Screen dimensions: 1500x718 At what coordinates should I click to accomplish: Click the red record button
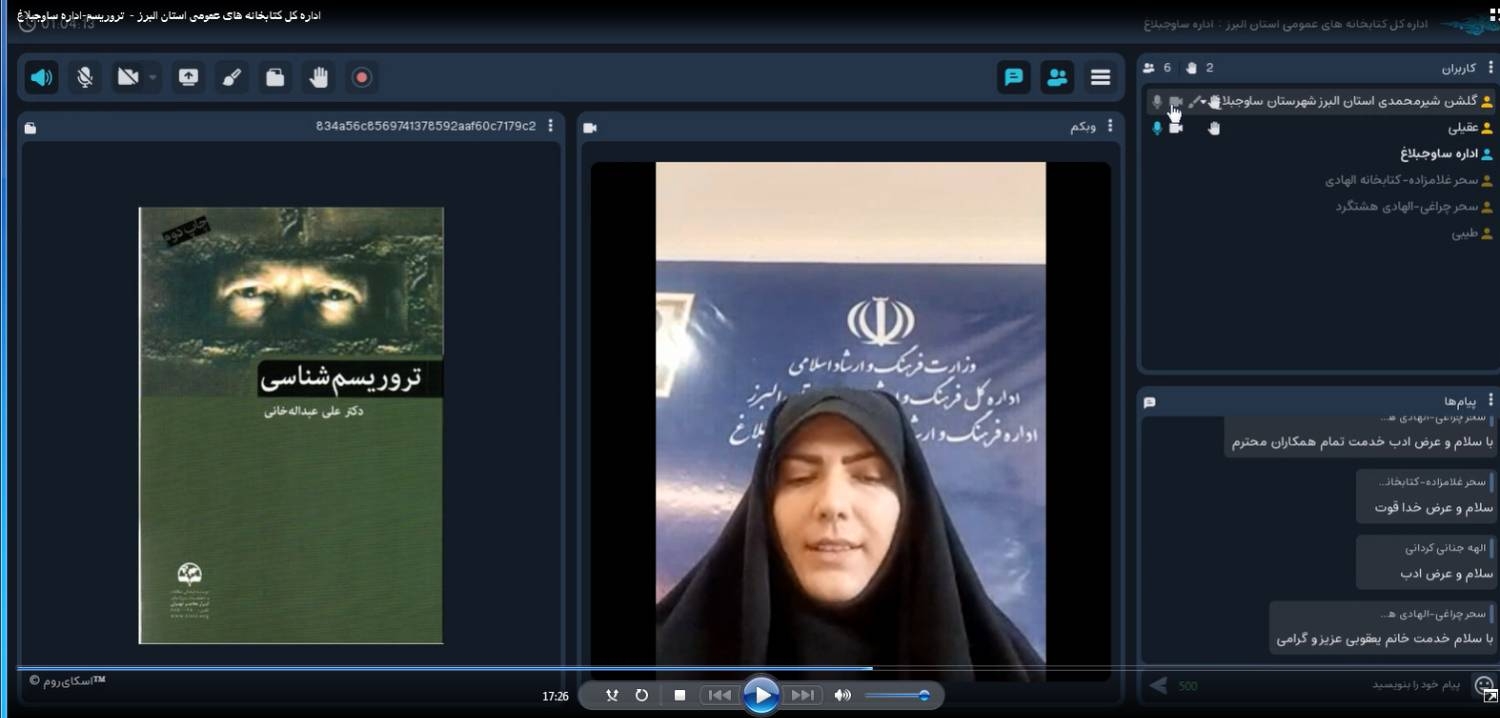[362, 77]
